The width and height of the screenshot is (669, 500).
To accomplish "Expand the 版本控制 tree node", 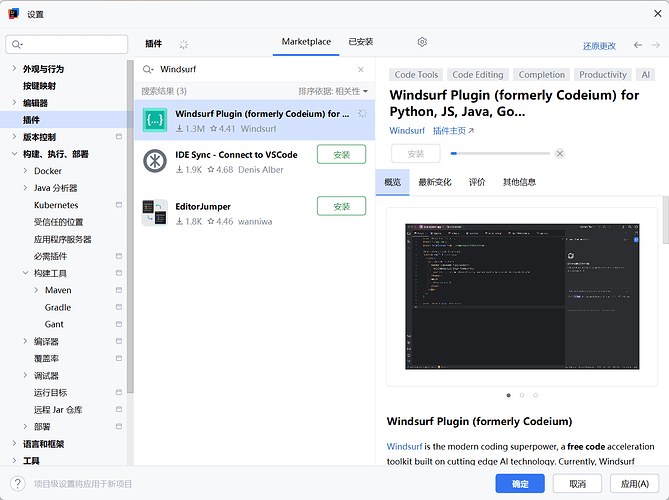I will tap(14, 137).
